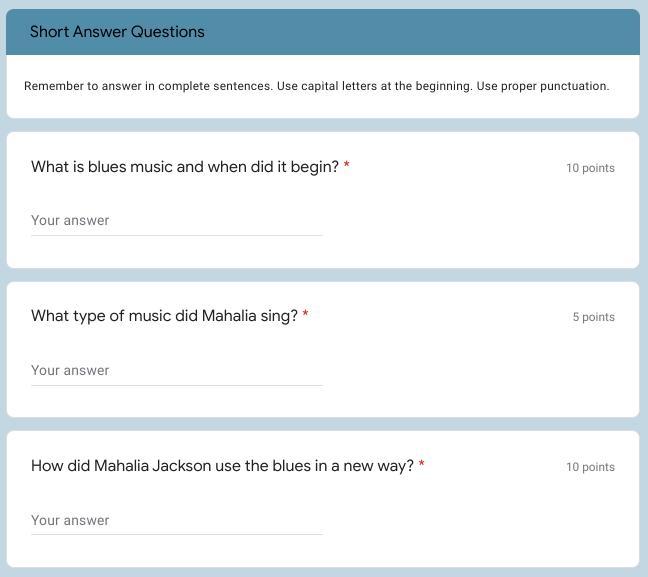Click the 10 points label on the new way question
Image resolution: width=648 pixels, height=577 pixels.
[590, 467]
